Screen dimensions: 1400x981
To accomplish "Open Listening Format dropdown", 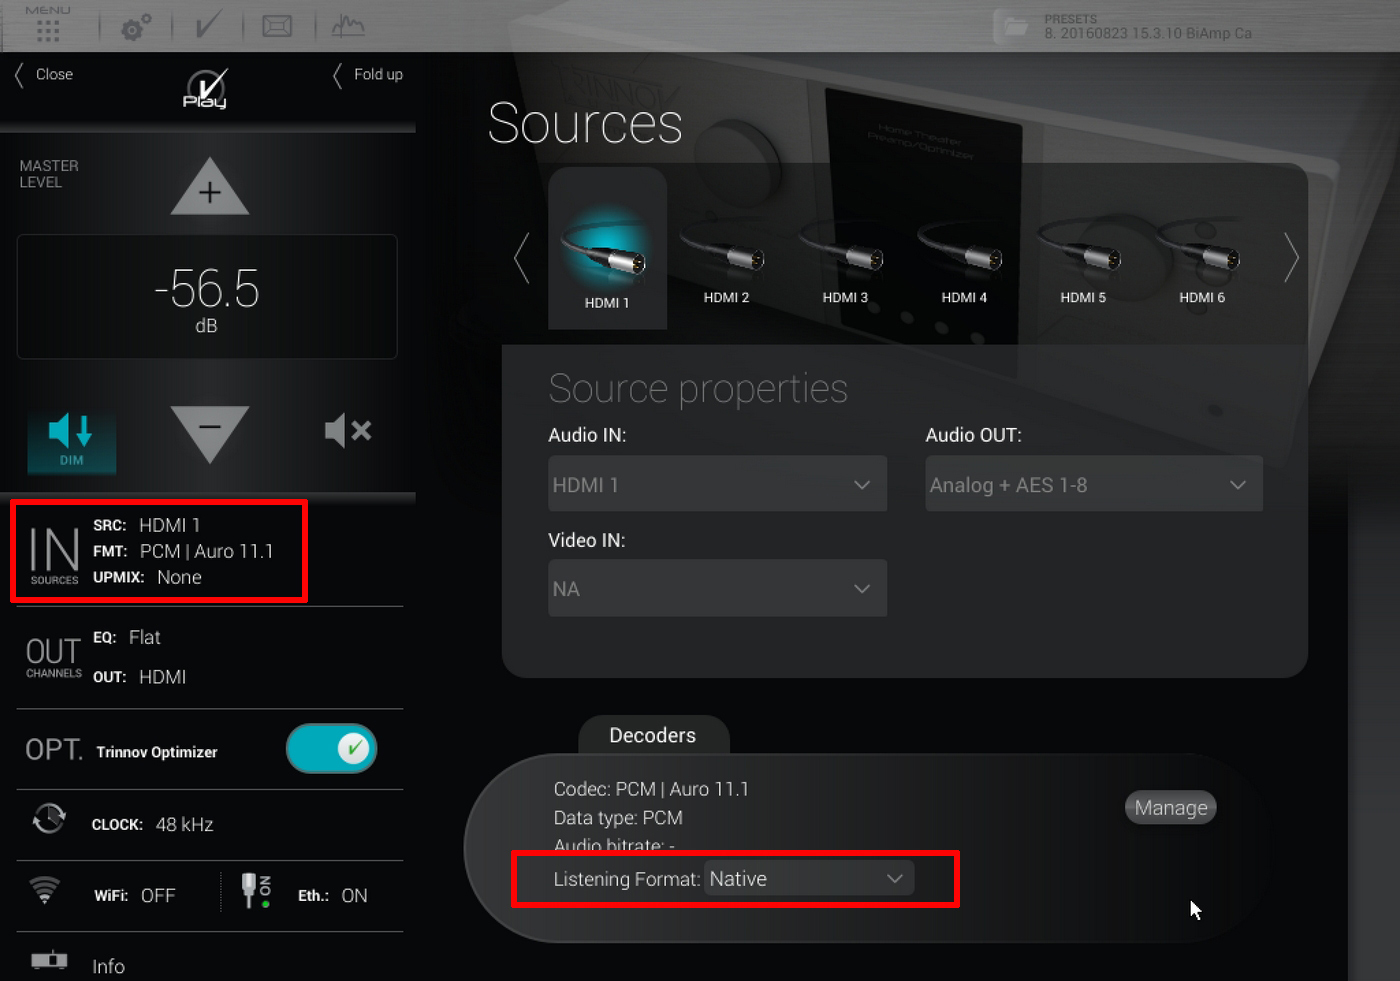I will click(x=808, y=879).
